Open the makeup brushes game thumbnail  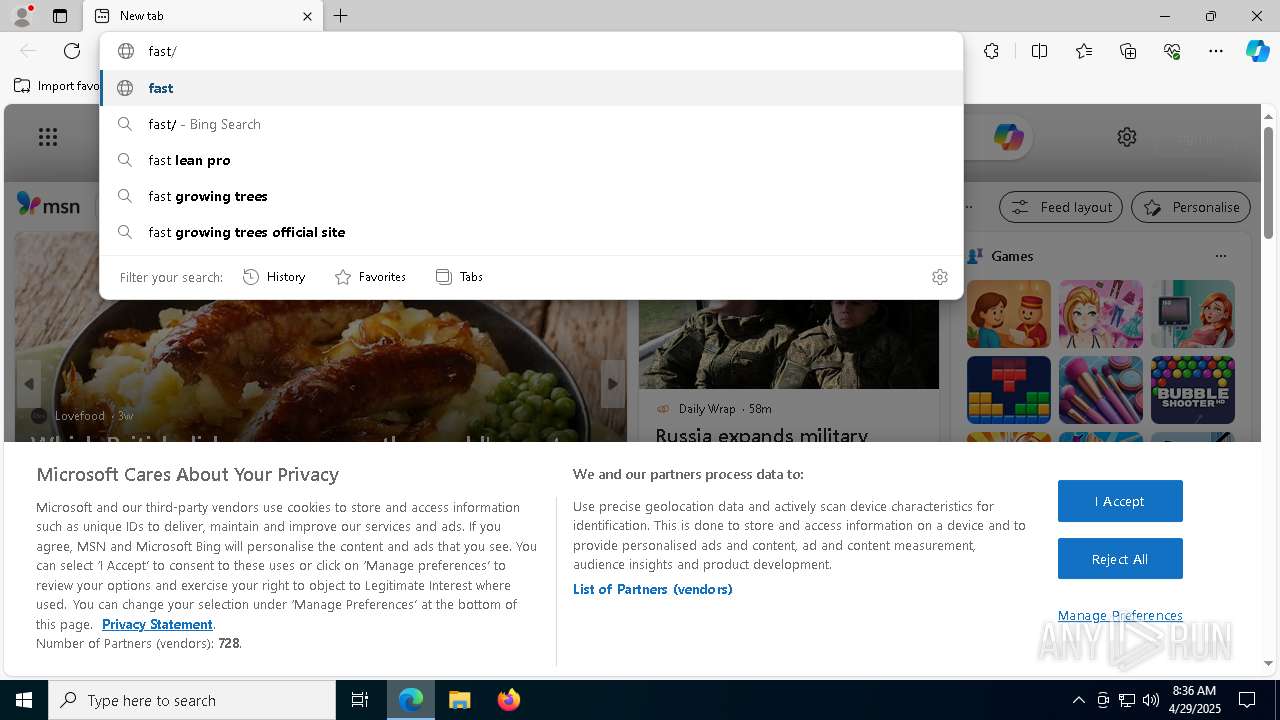point(1100,390)
